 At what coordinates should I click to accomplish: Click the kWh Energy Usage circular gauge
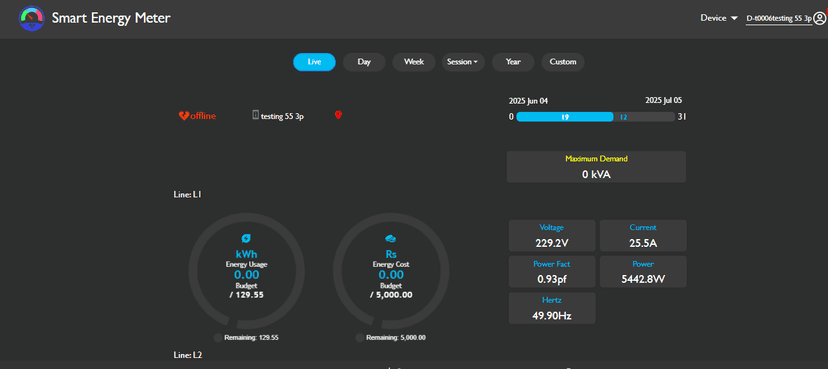click(246, 271)
